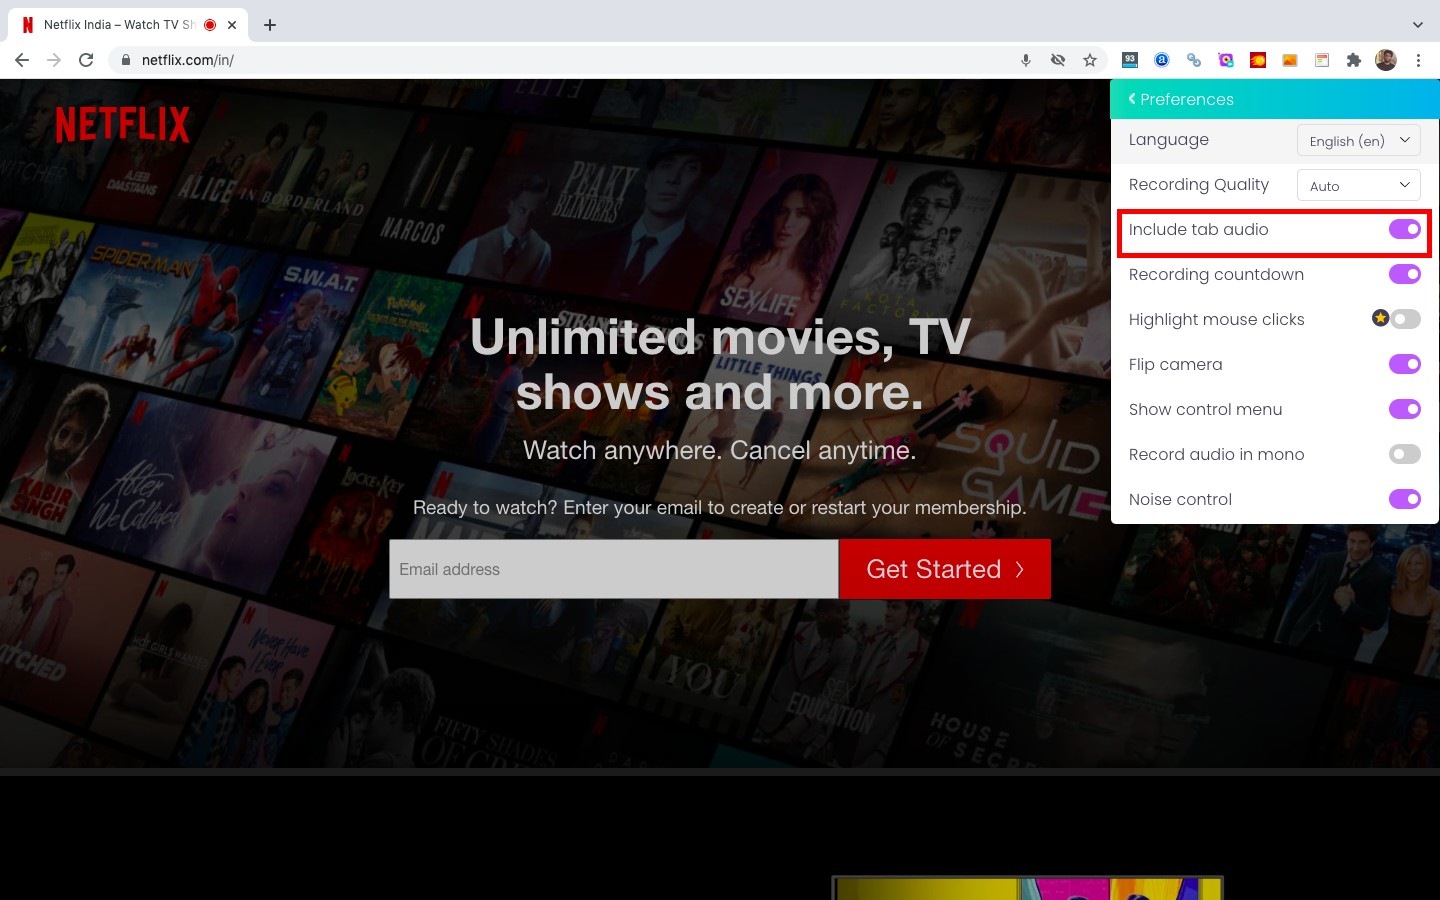Click the fireball extension icon in the toolbar
The width and height of the screenshot is (1440, 900).
tap(1258, 60)
